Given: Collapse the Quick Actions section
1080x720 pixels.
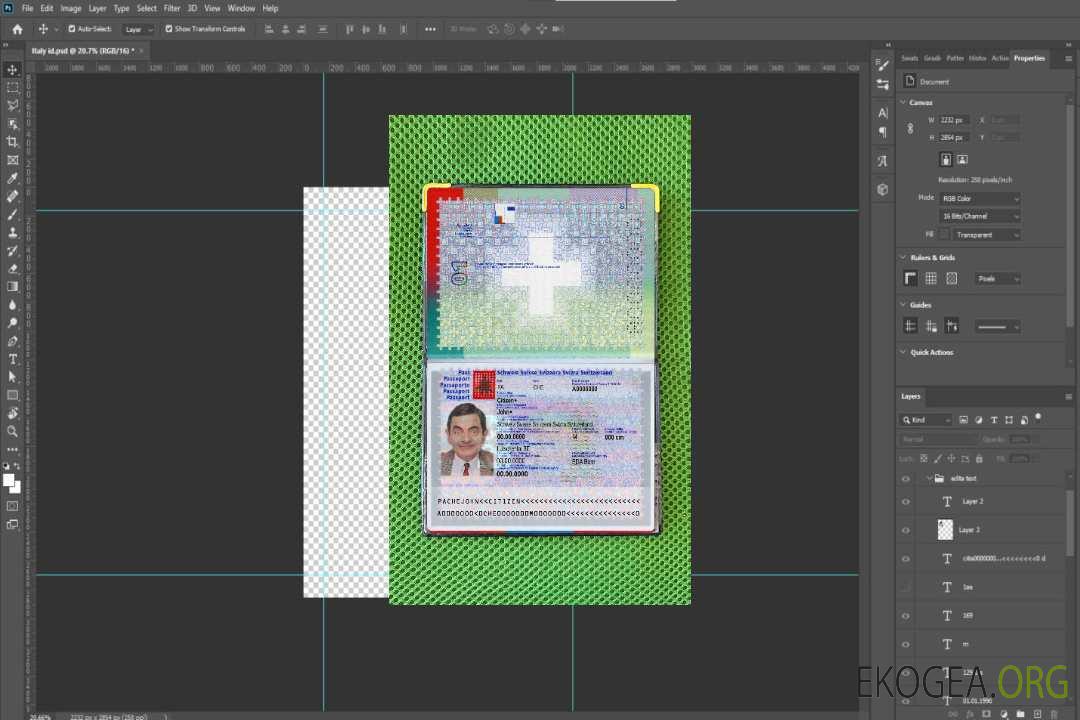Looking at the screenshot, I should tap(904, 352).
